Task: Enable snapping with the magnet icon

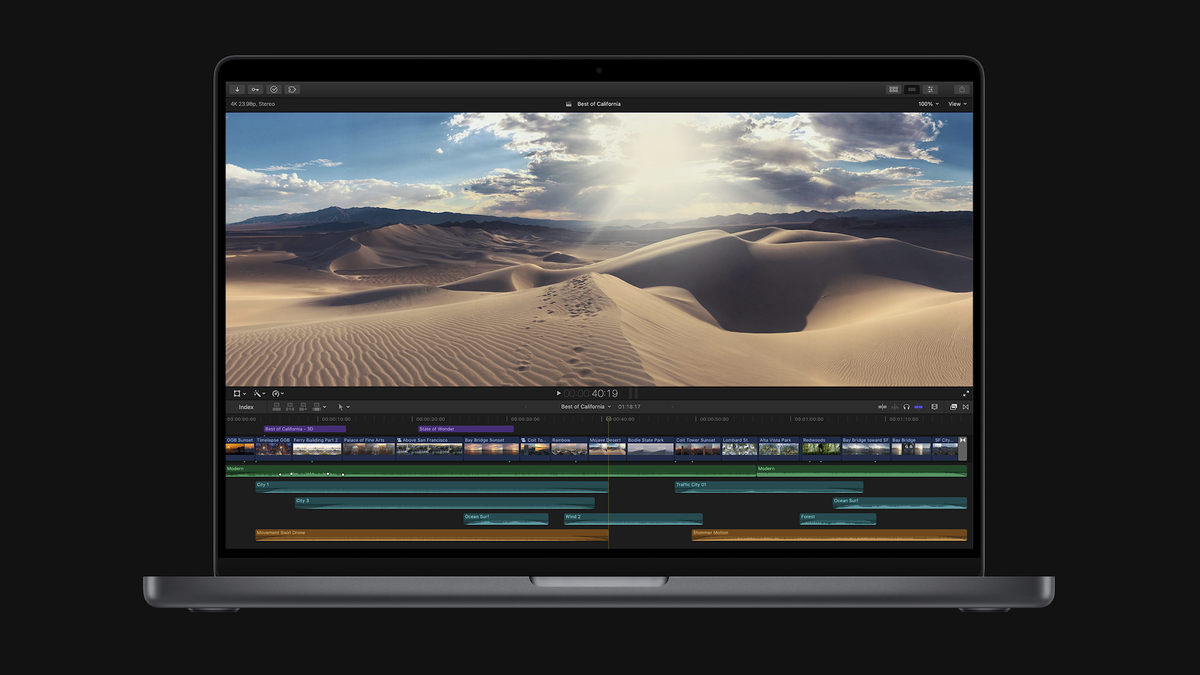Action: (919, 407)
